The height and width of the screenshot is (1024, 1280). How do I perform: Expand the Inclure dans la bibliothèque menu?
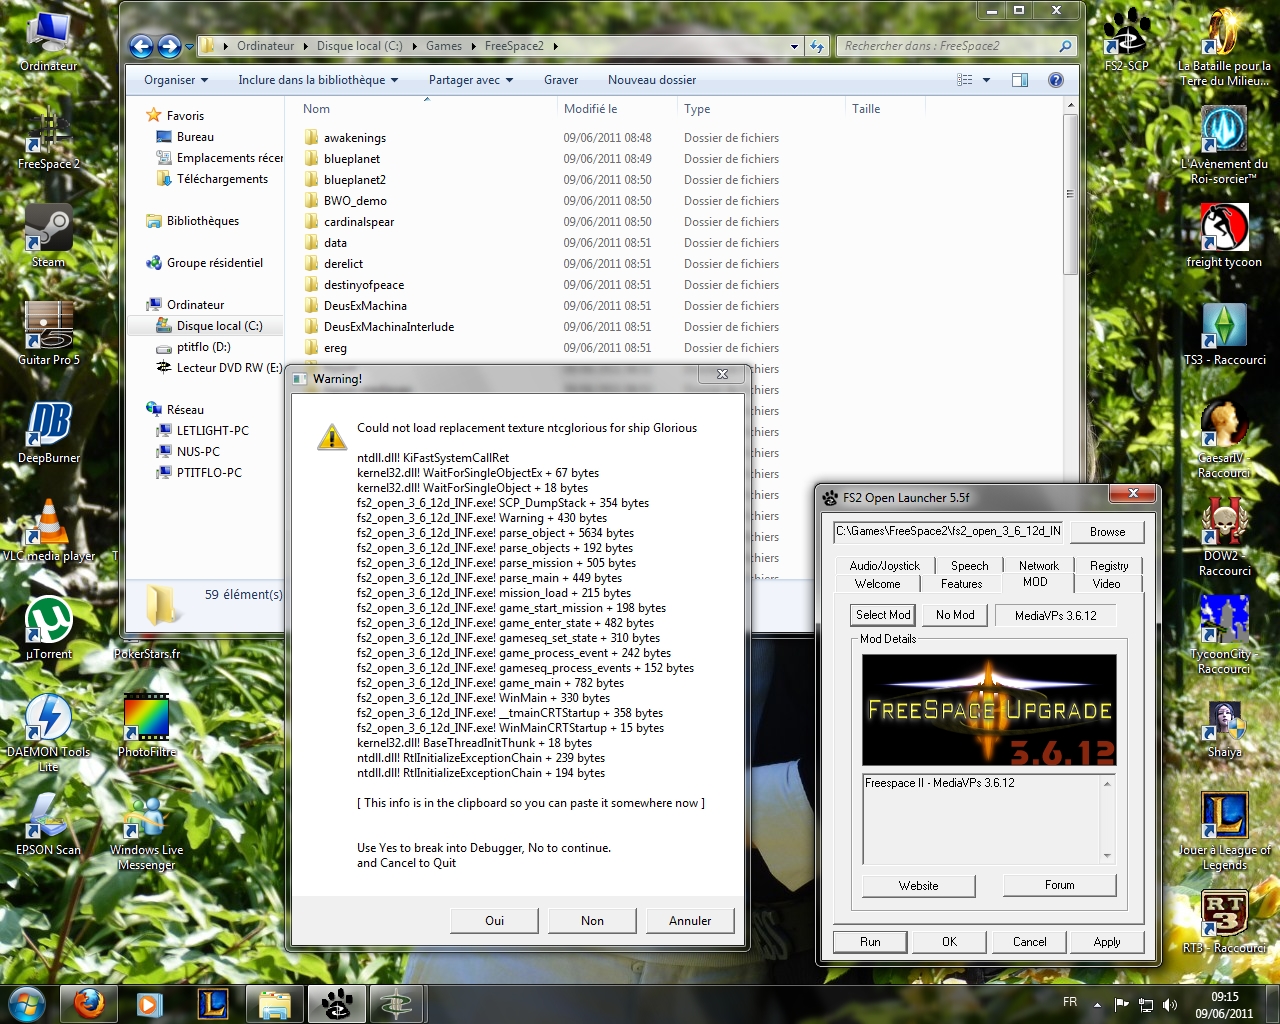click(x=318, y=80)
